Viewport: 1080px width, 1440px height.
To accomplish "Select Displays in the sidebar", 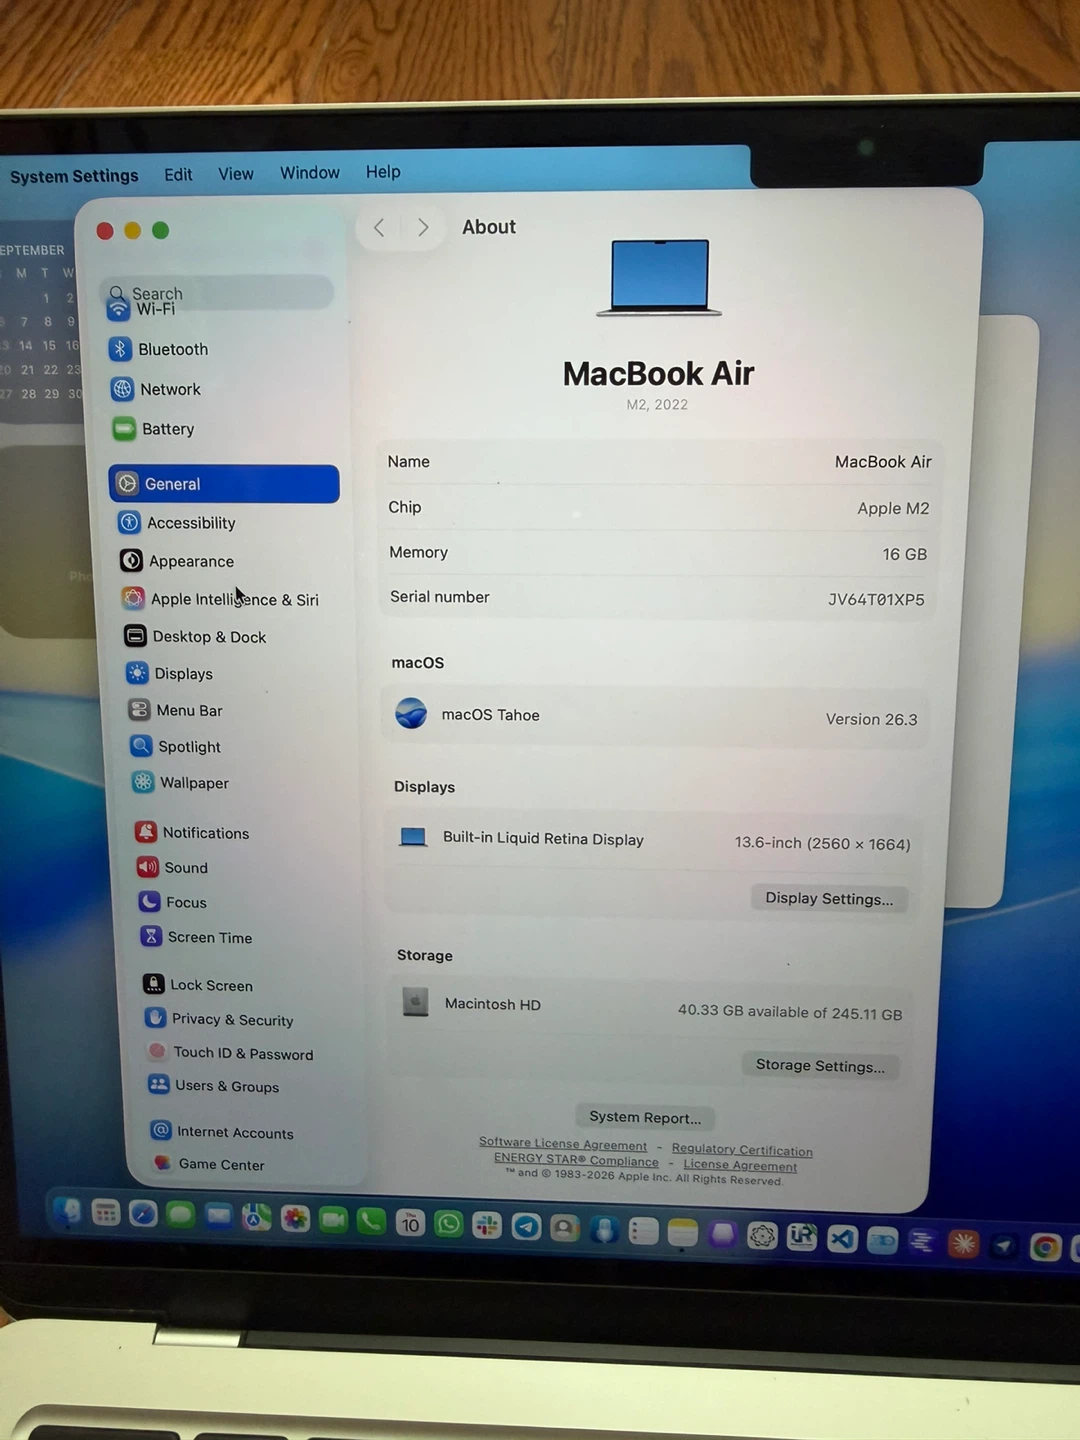I will [170, 673].
